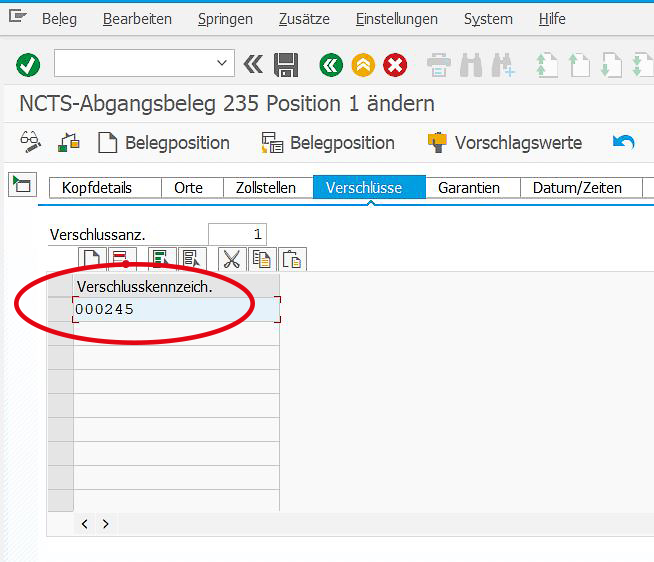Click the green Back arrow icon
Viewport: 654px width, 562px height.
[331, 66]
